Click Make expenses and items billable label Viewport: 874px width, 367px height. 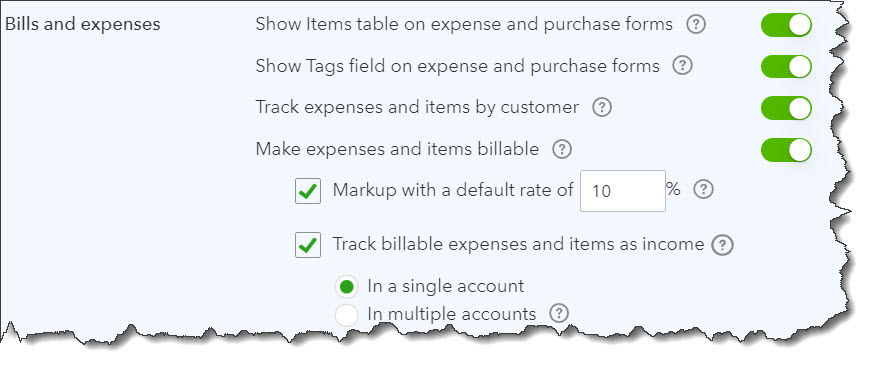coord(397,149)
